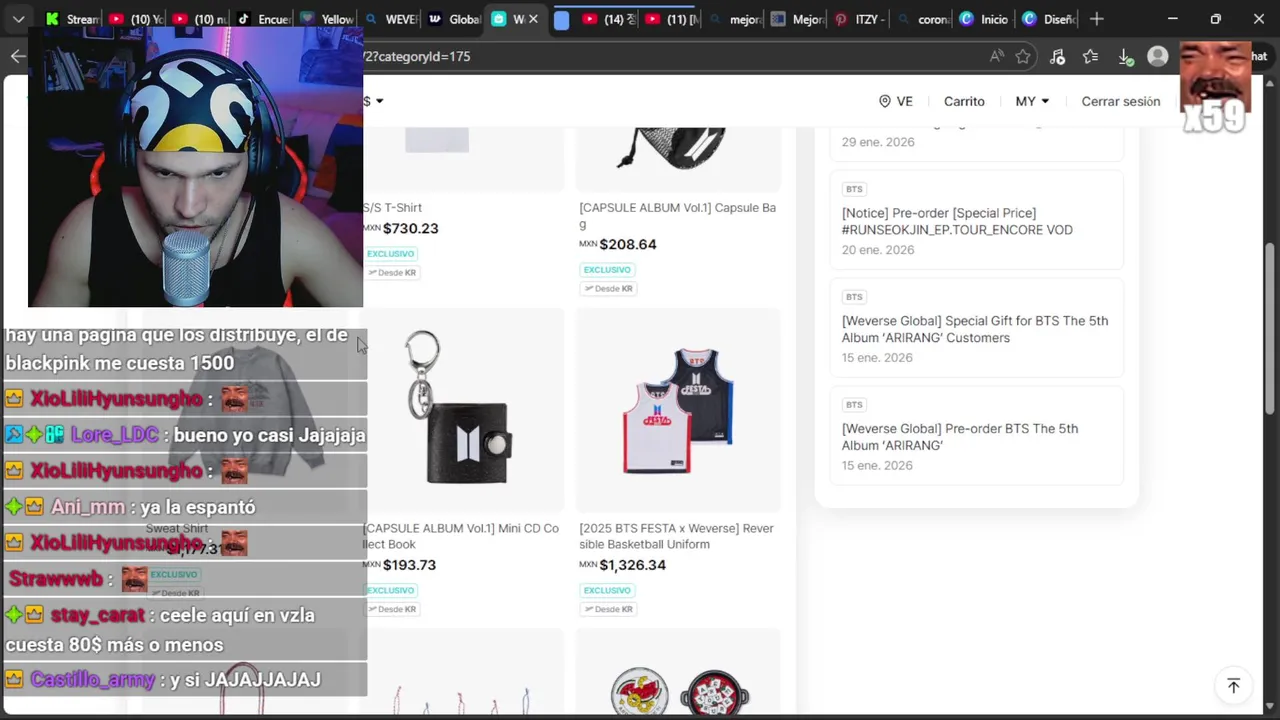
Task: Click EXCLUSIVO badge under Capsule Bag
Action: tap(607, 270)
